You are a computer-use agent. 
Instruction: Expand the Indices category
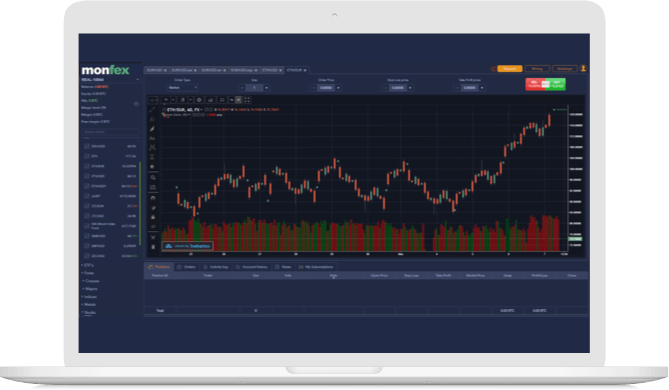(x=89, y=297)
